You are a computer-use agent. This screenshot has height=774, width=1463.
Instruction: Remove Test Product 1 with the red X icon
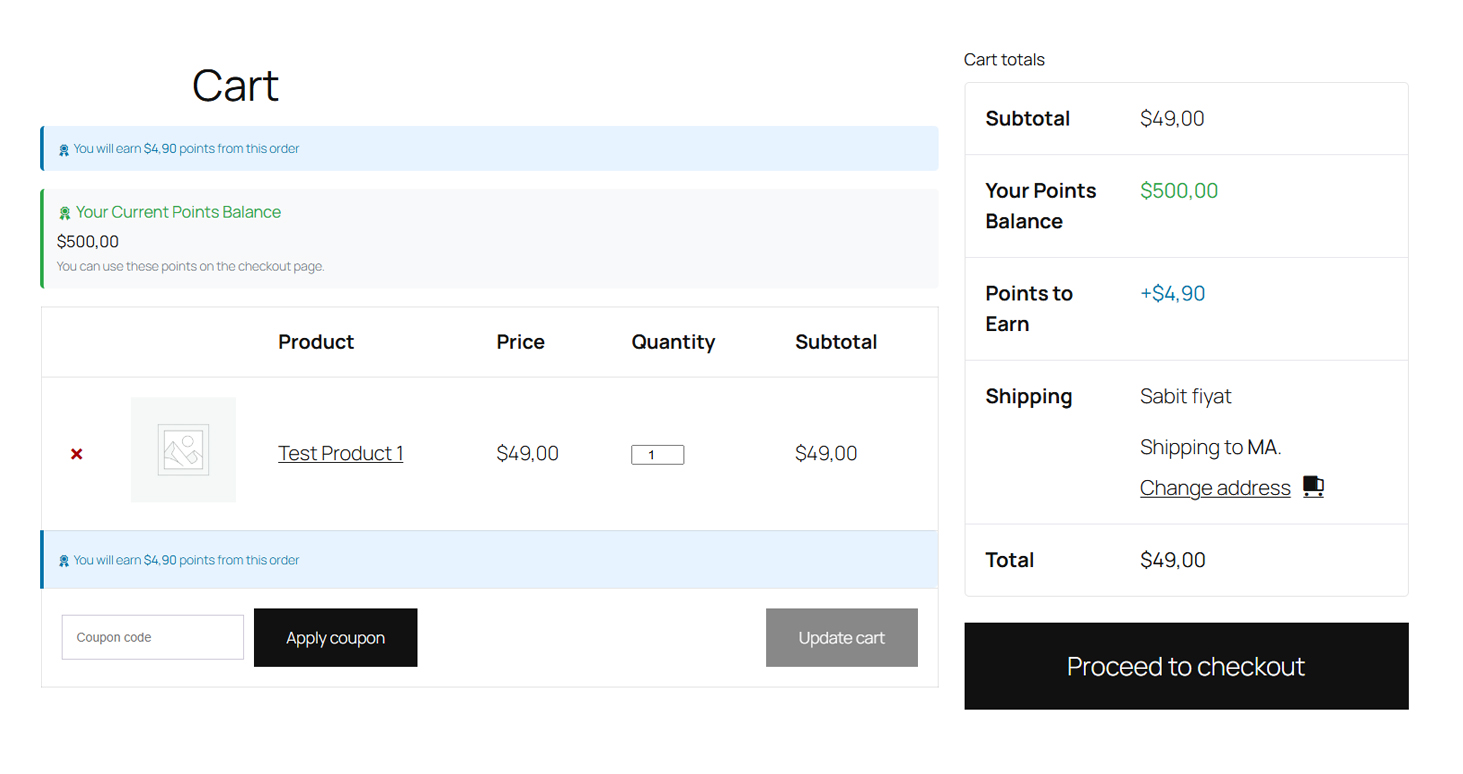tap(75, 453)
